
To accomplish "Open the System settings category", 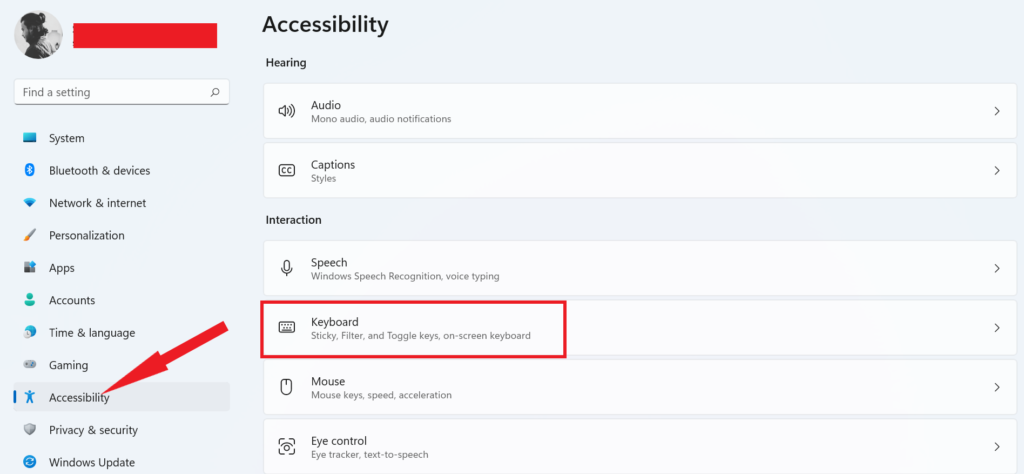I will (x=121, y=138).
